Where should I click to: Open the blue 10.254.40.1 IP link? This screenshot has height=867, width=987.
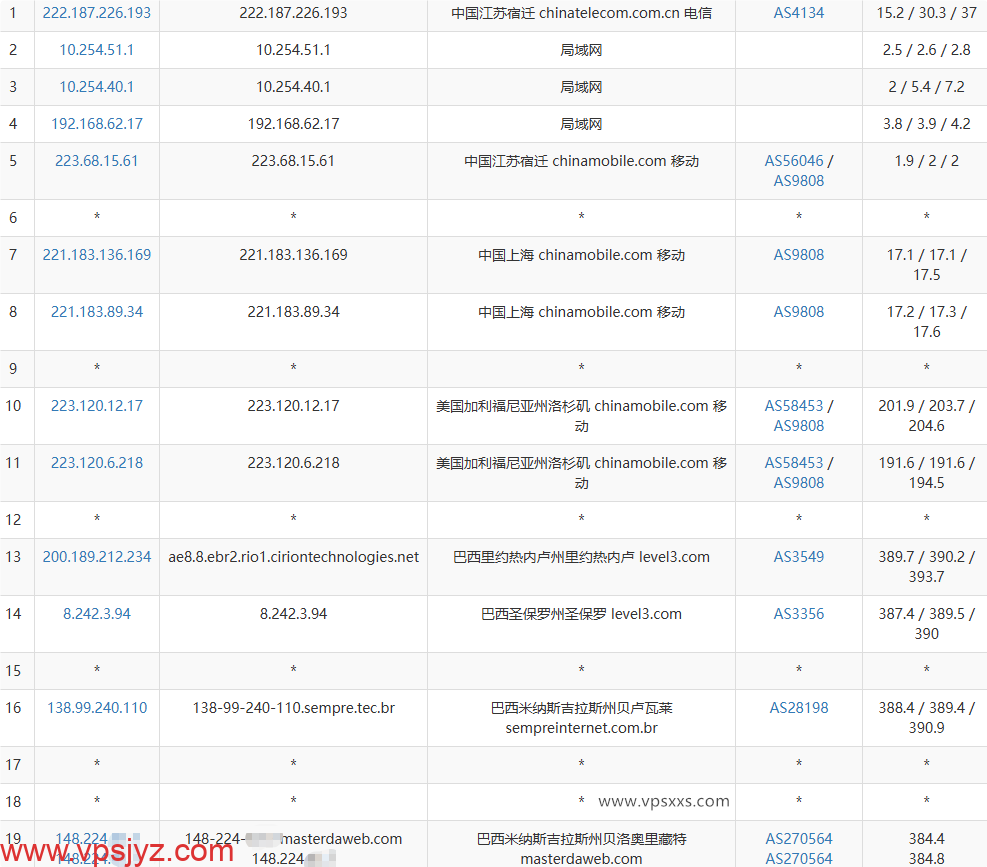pyautogui.click(x=97, y=87)
